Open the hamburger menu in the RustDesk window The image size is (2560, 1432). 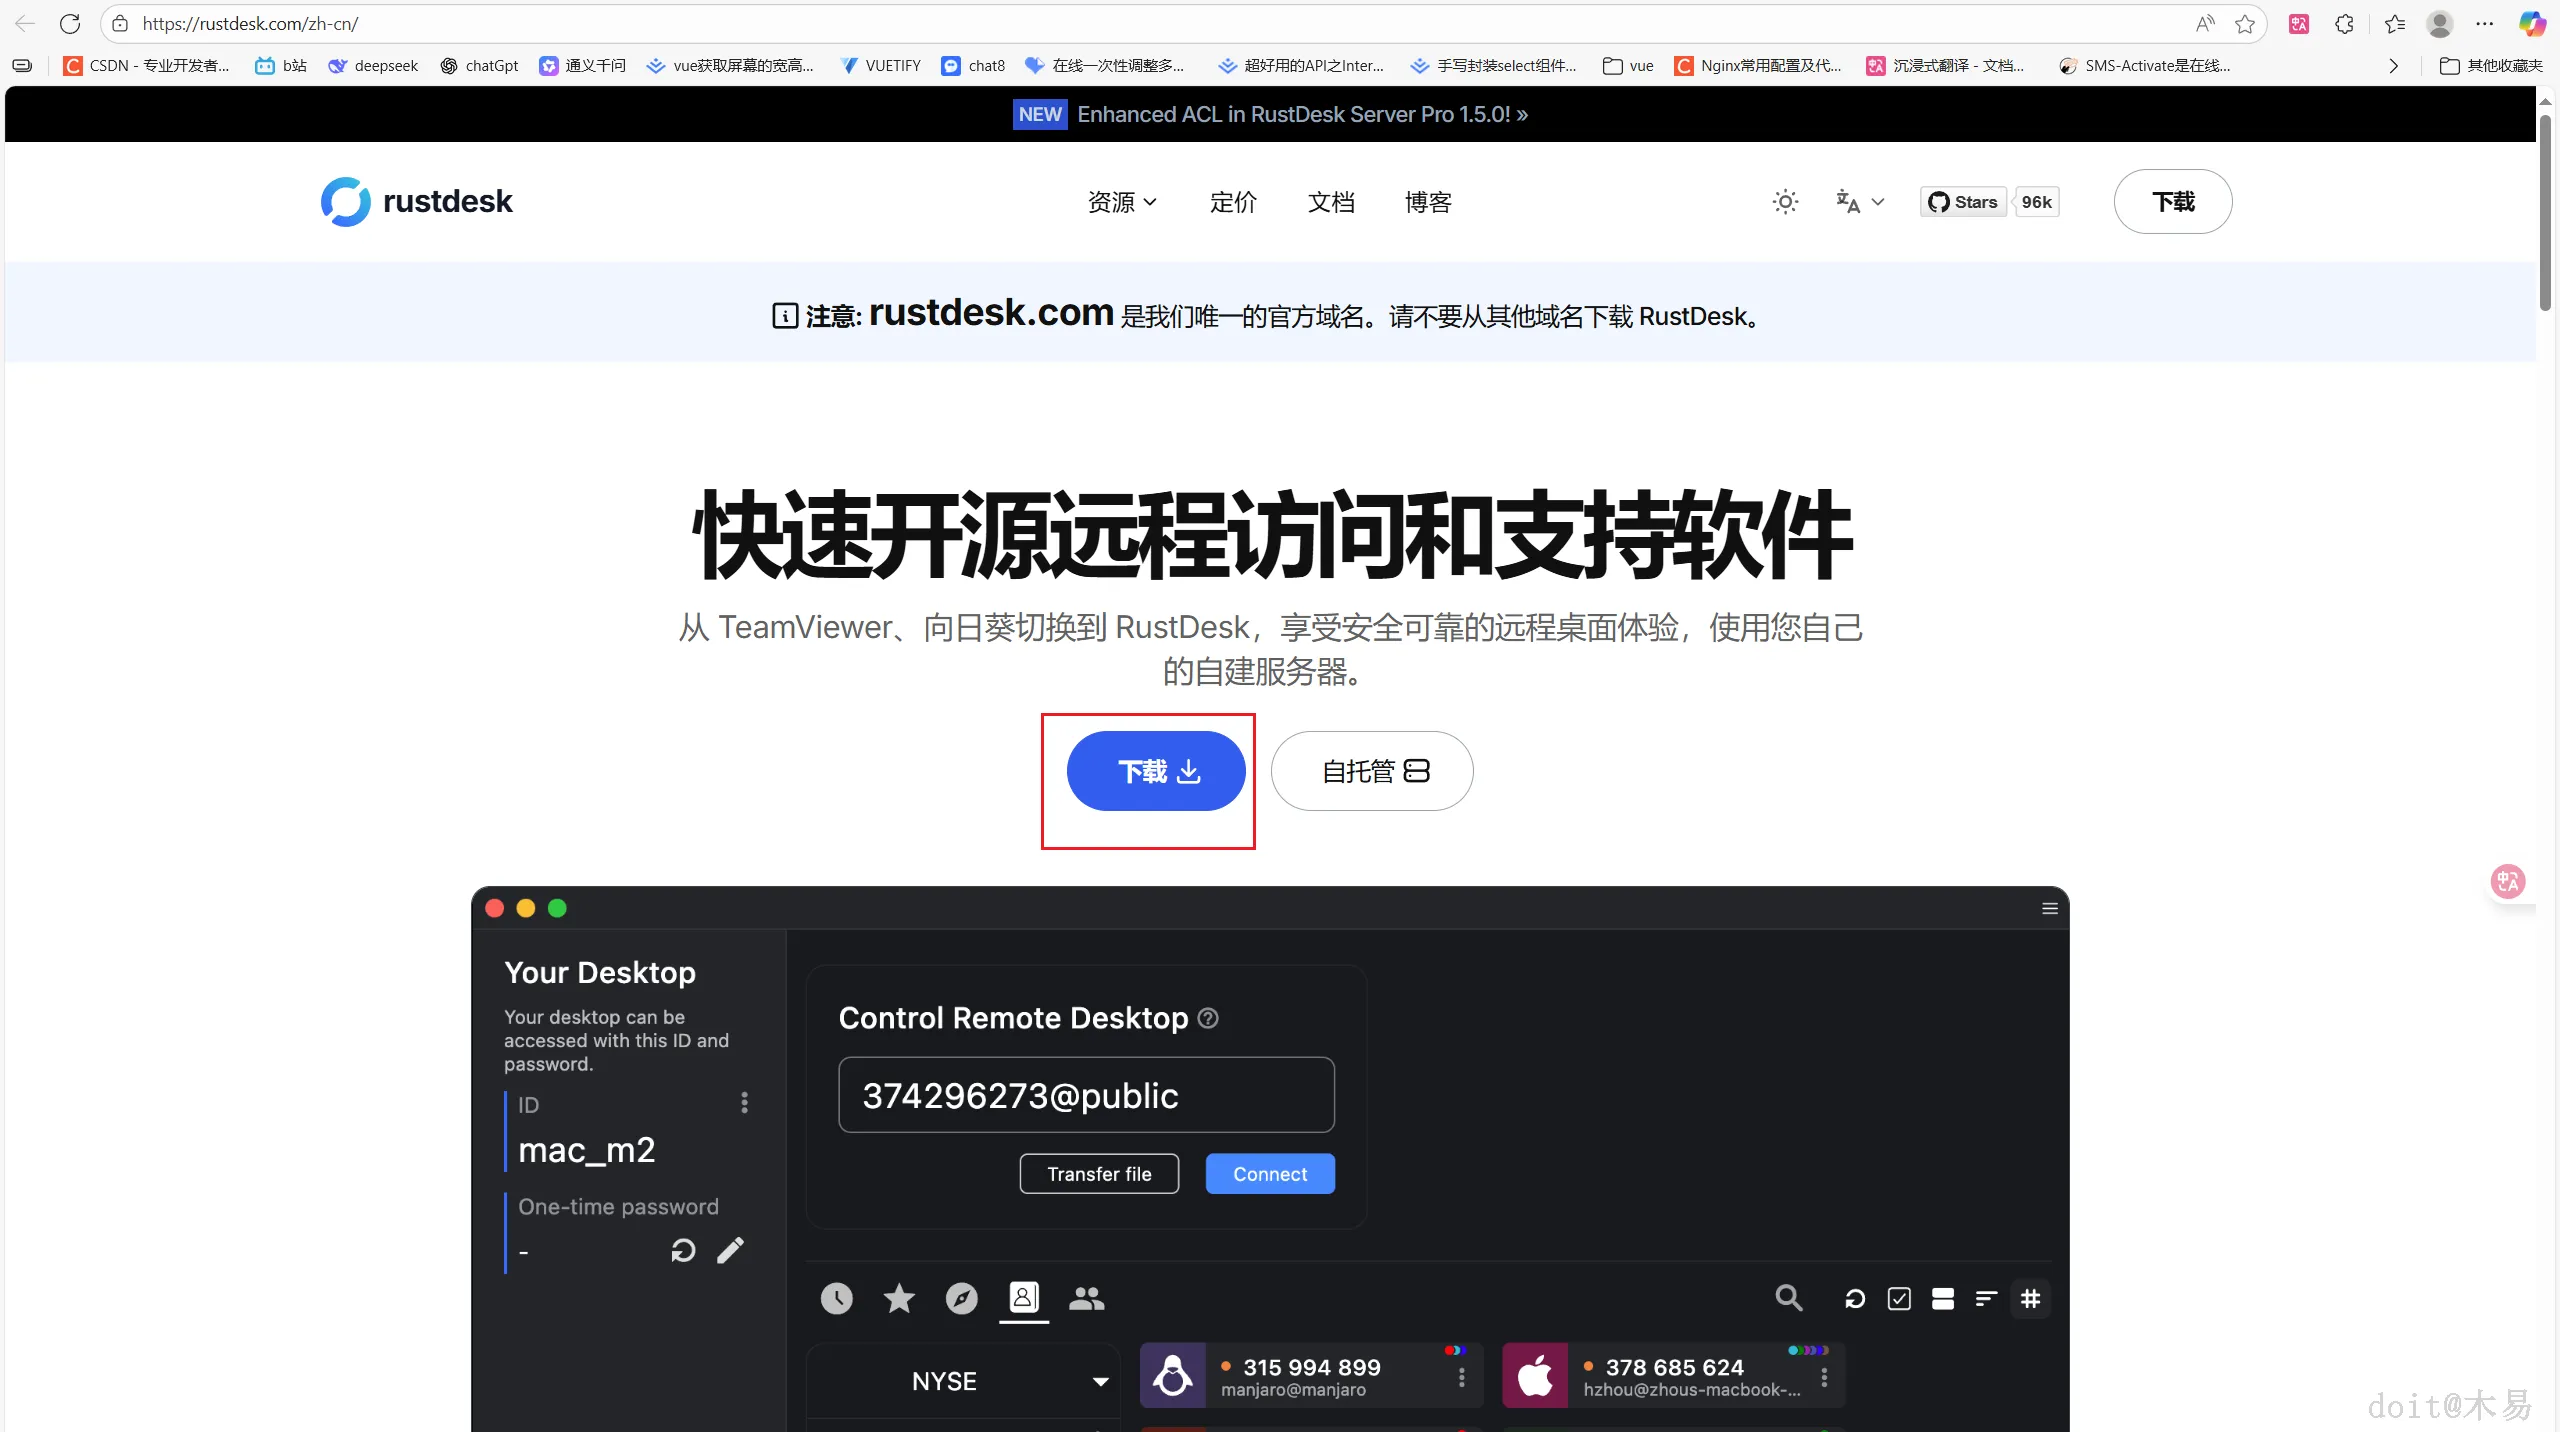(x=2050, y=908)
